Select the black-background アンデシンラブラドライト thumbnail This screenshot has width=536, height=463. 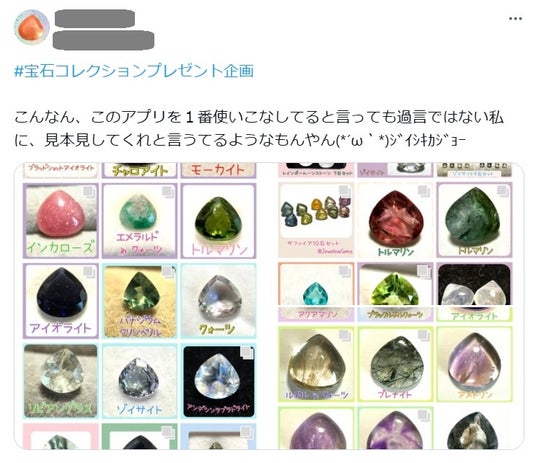[218, 381]
